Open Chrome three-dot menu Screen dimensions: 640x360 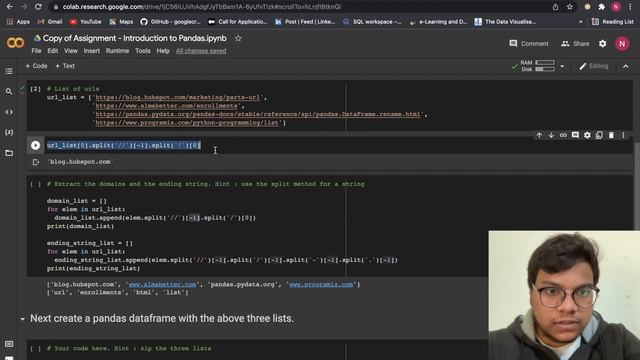(x=630, y=7)
